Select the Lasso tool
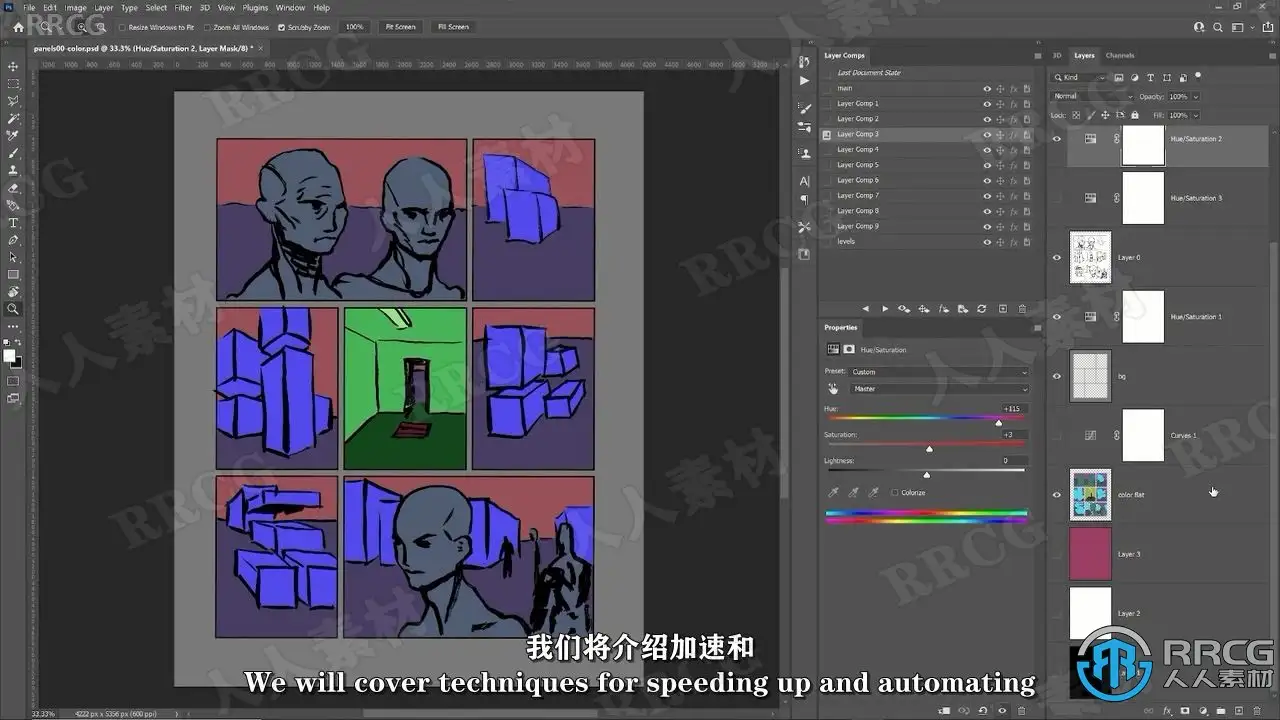The width and height of the screenshot is (1280, 720). click(x=13, y=101)
